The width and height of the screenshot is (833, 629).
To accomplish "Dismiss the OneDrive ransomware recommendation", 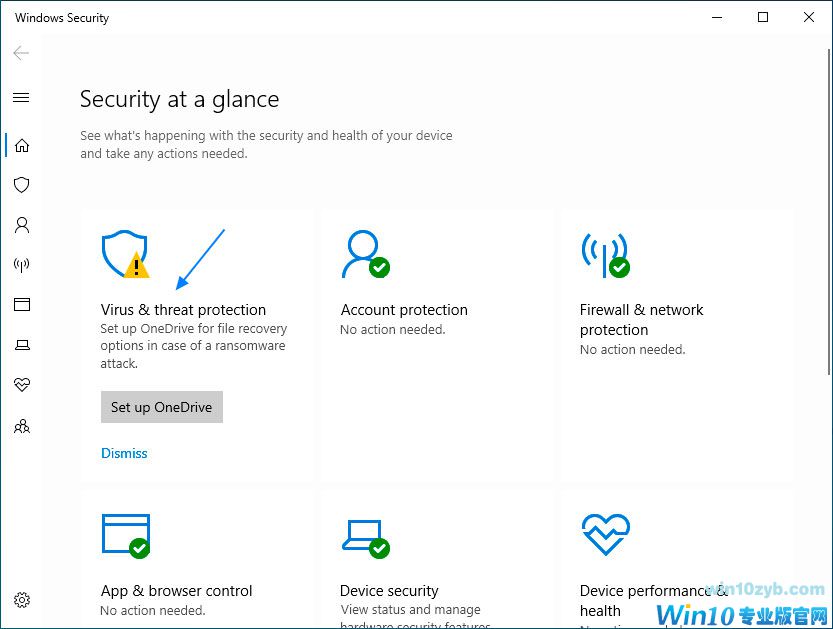I will [x=124, y=453].
